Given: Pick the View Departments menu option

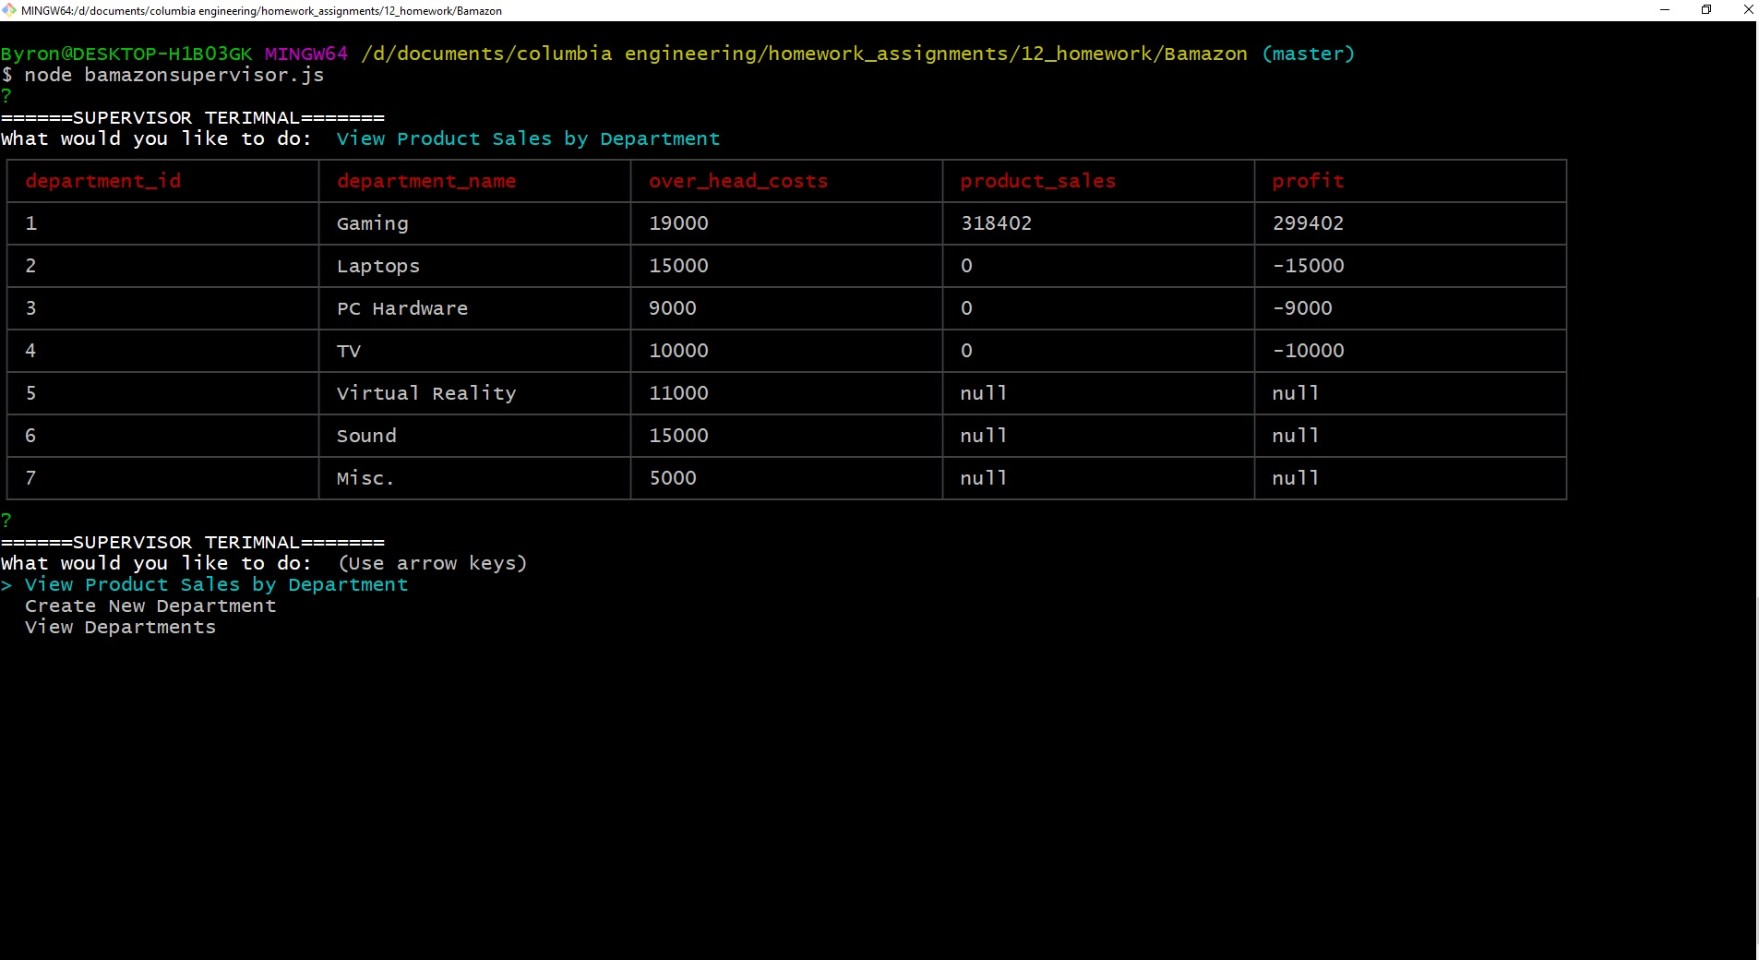Looking at the screenshot, I should 120,627.
